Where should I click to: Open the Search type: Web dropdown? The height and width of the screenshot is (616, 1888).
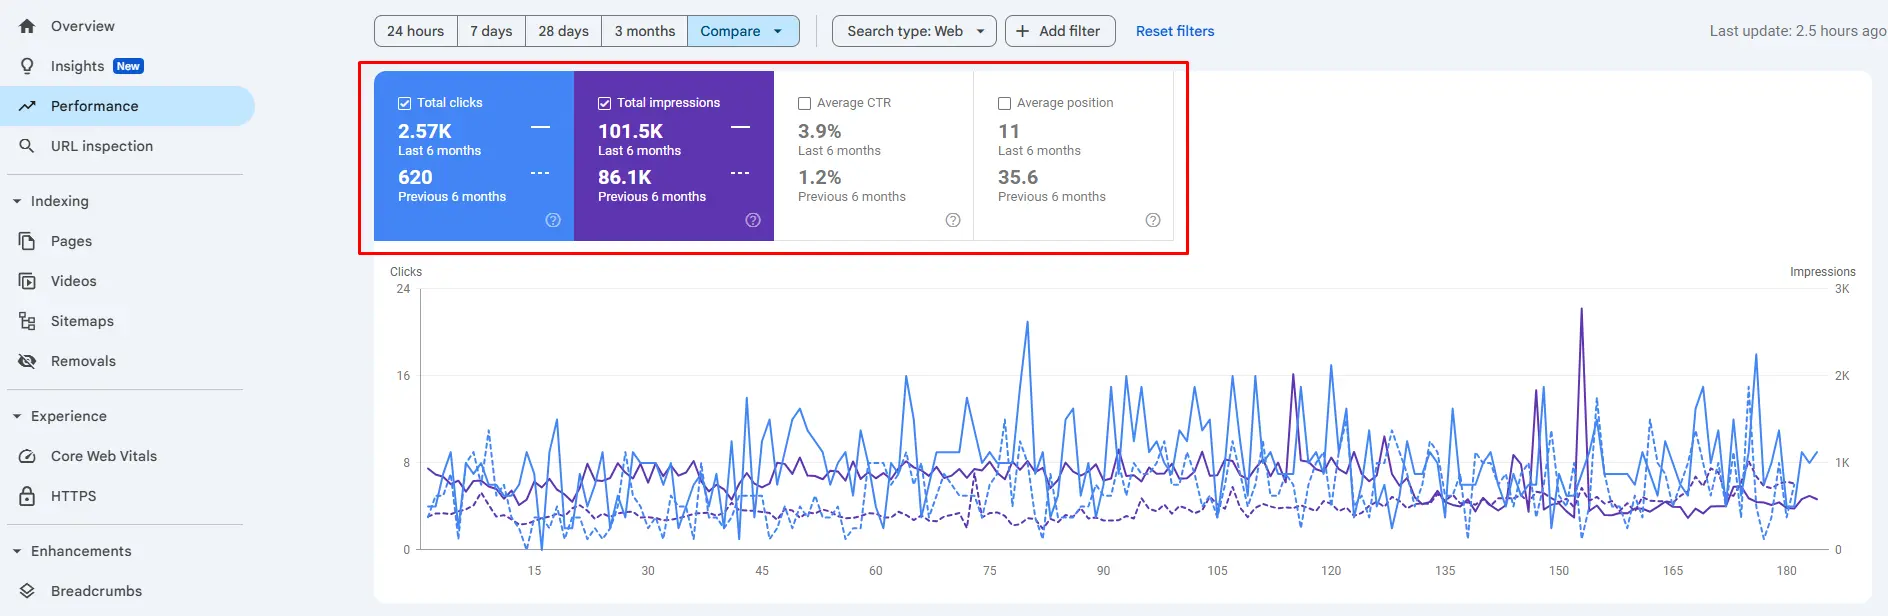(914, 31)
